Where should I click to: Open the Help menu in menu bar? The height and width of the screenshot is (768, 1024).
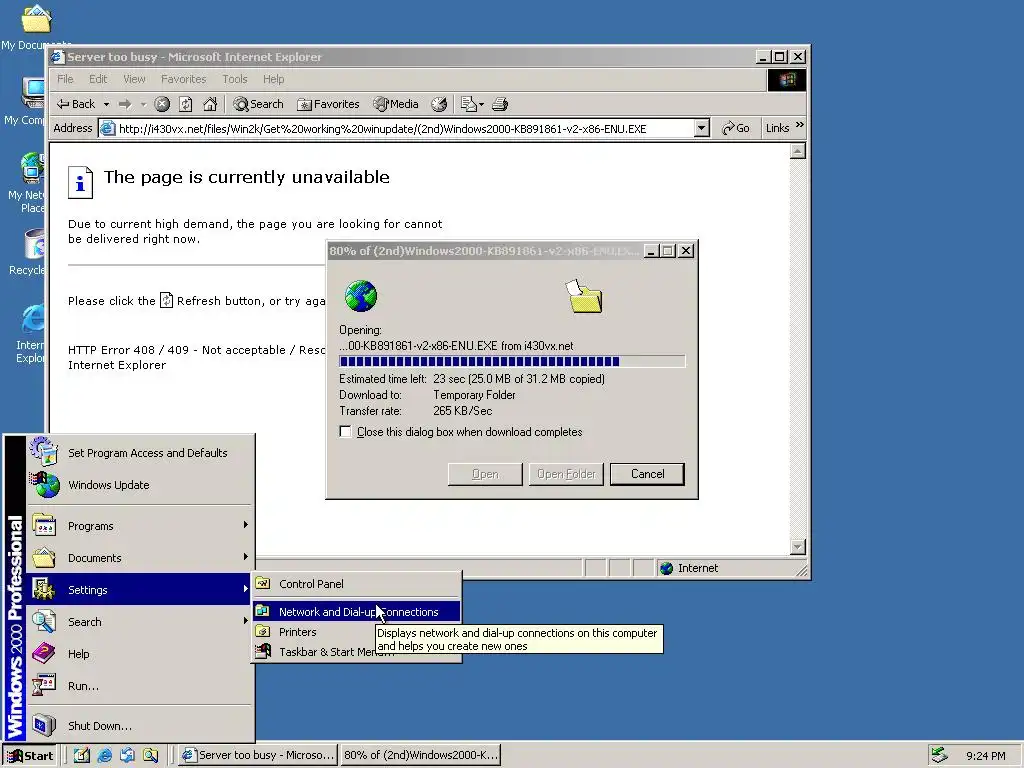tap(274, 79)
